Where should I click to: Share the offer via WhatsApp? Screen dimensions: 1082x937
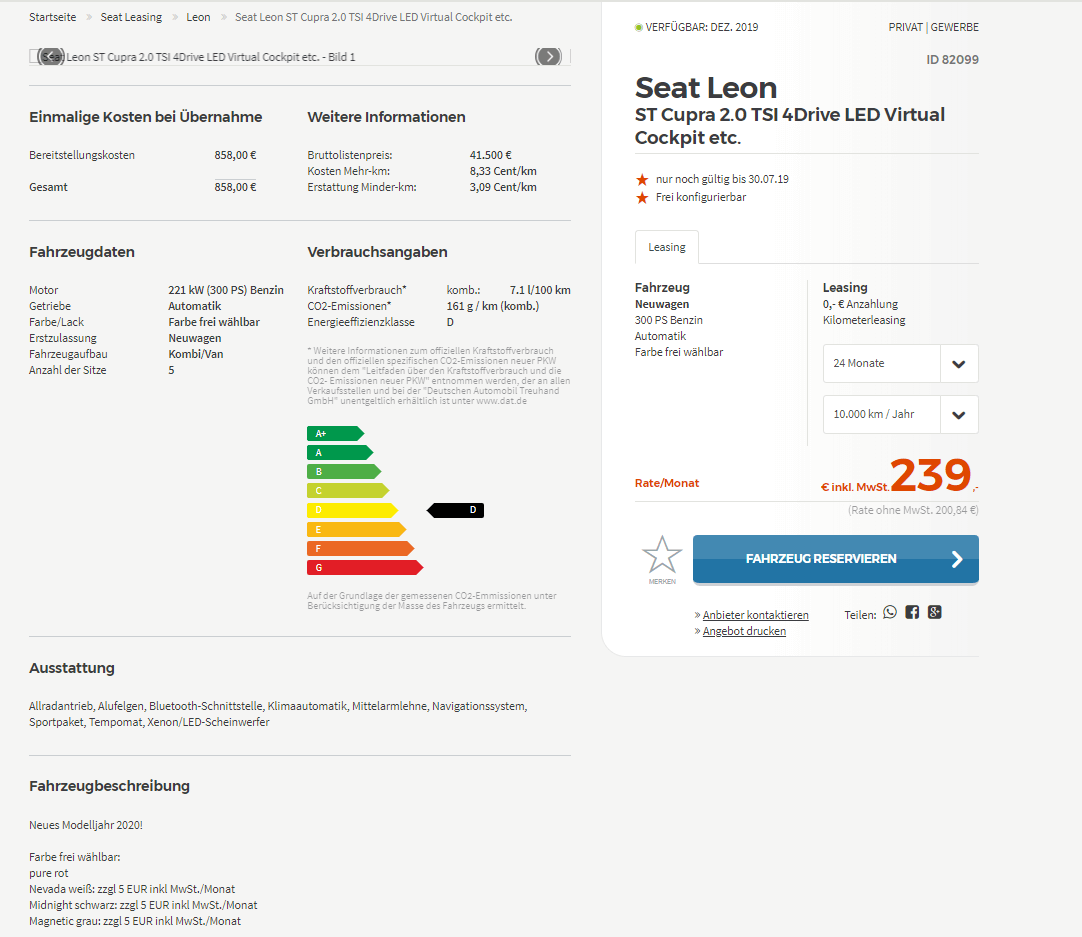(x=890, y=613)
